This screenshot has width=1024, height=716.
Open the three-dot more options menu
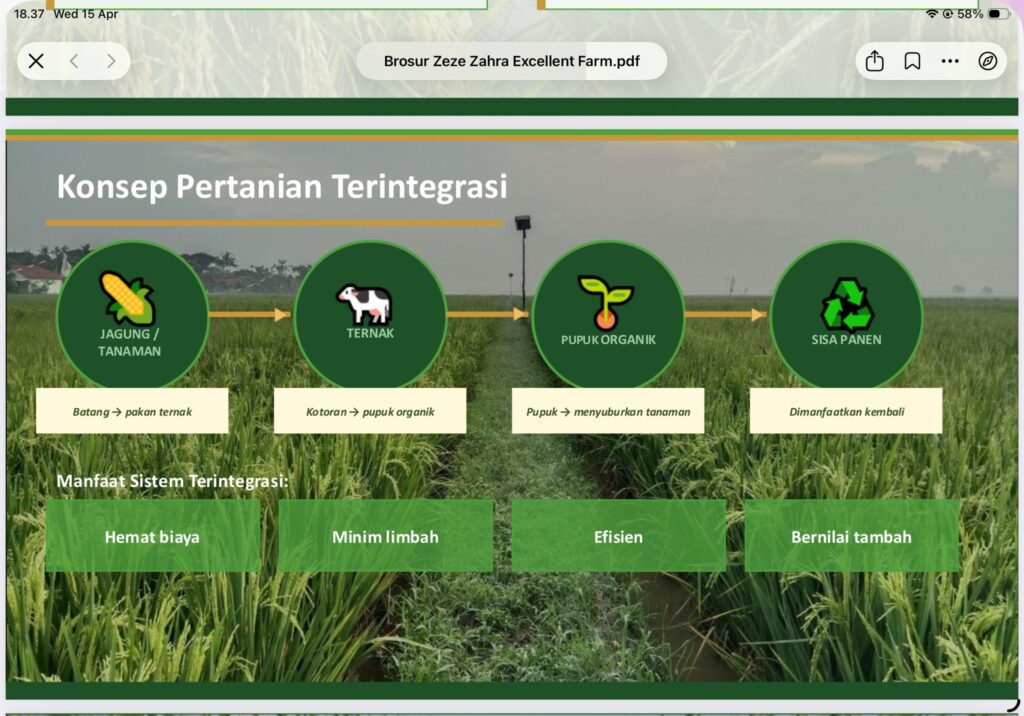(x=950, y=61)
